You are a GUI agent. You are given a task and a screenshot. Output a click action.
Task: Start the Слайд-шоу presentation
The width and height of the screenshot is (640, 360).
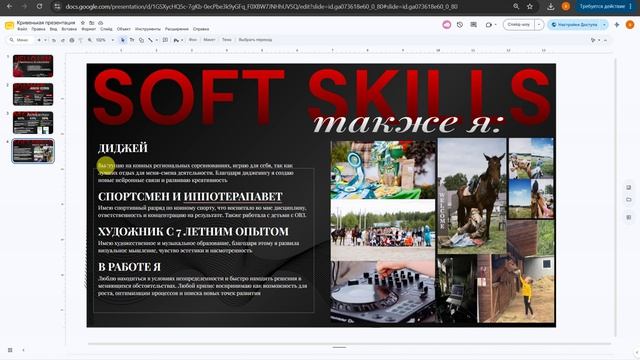518,25
